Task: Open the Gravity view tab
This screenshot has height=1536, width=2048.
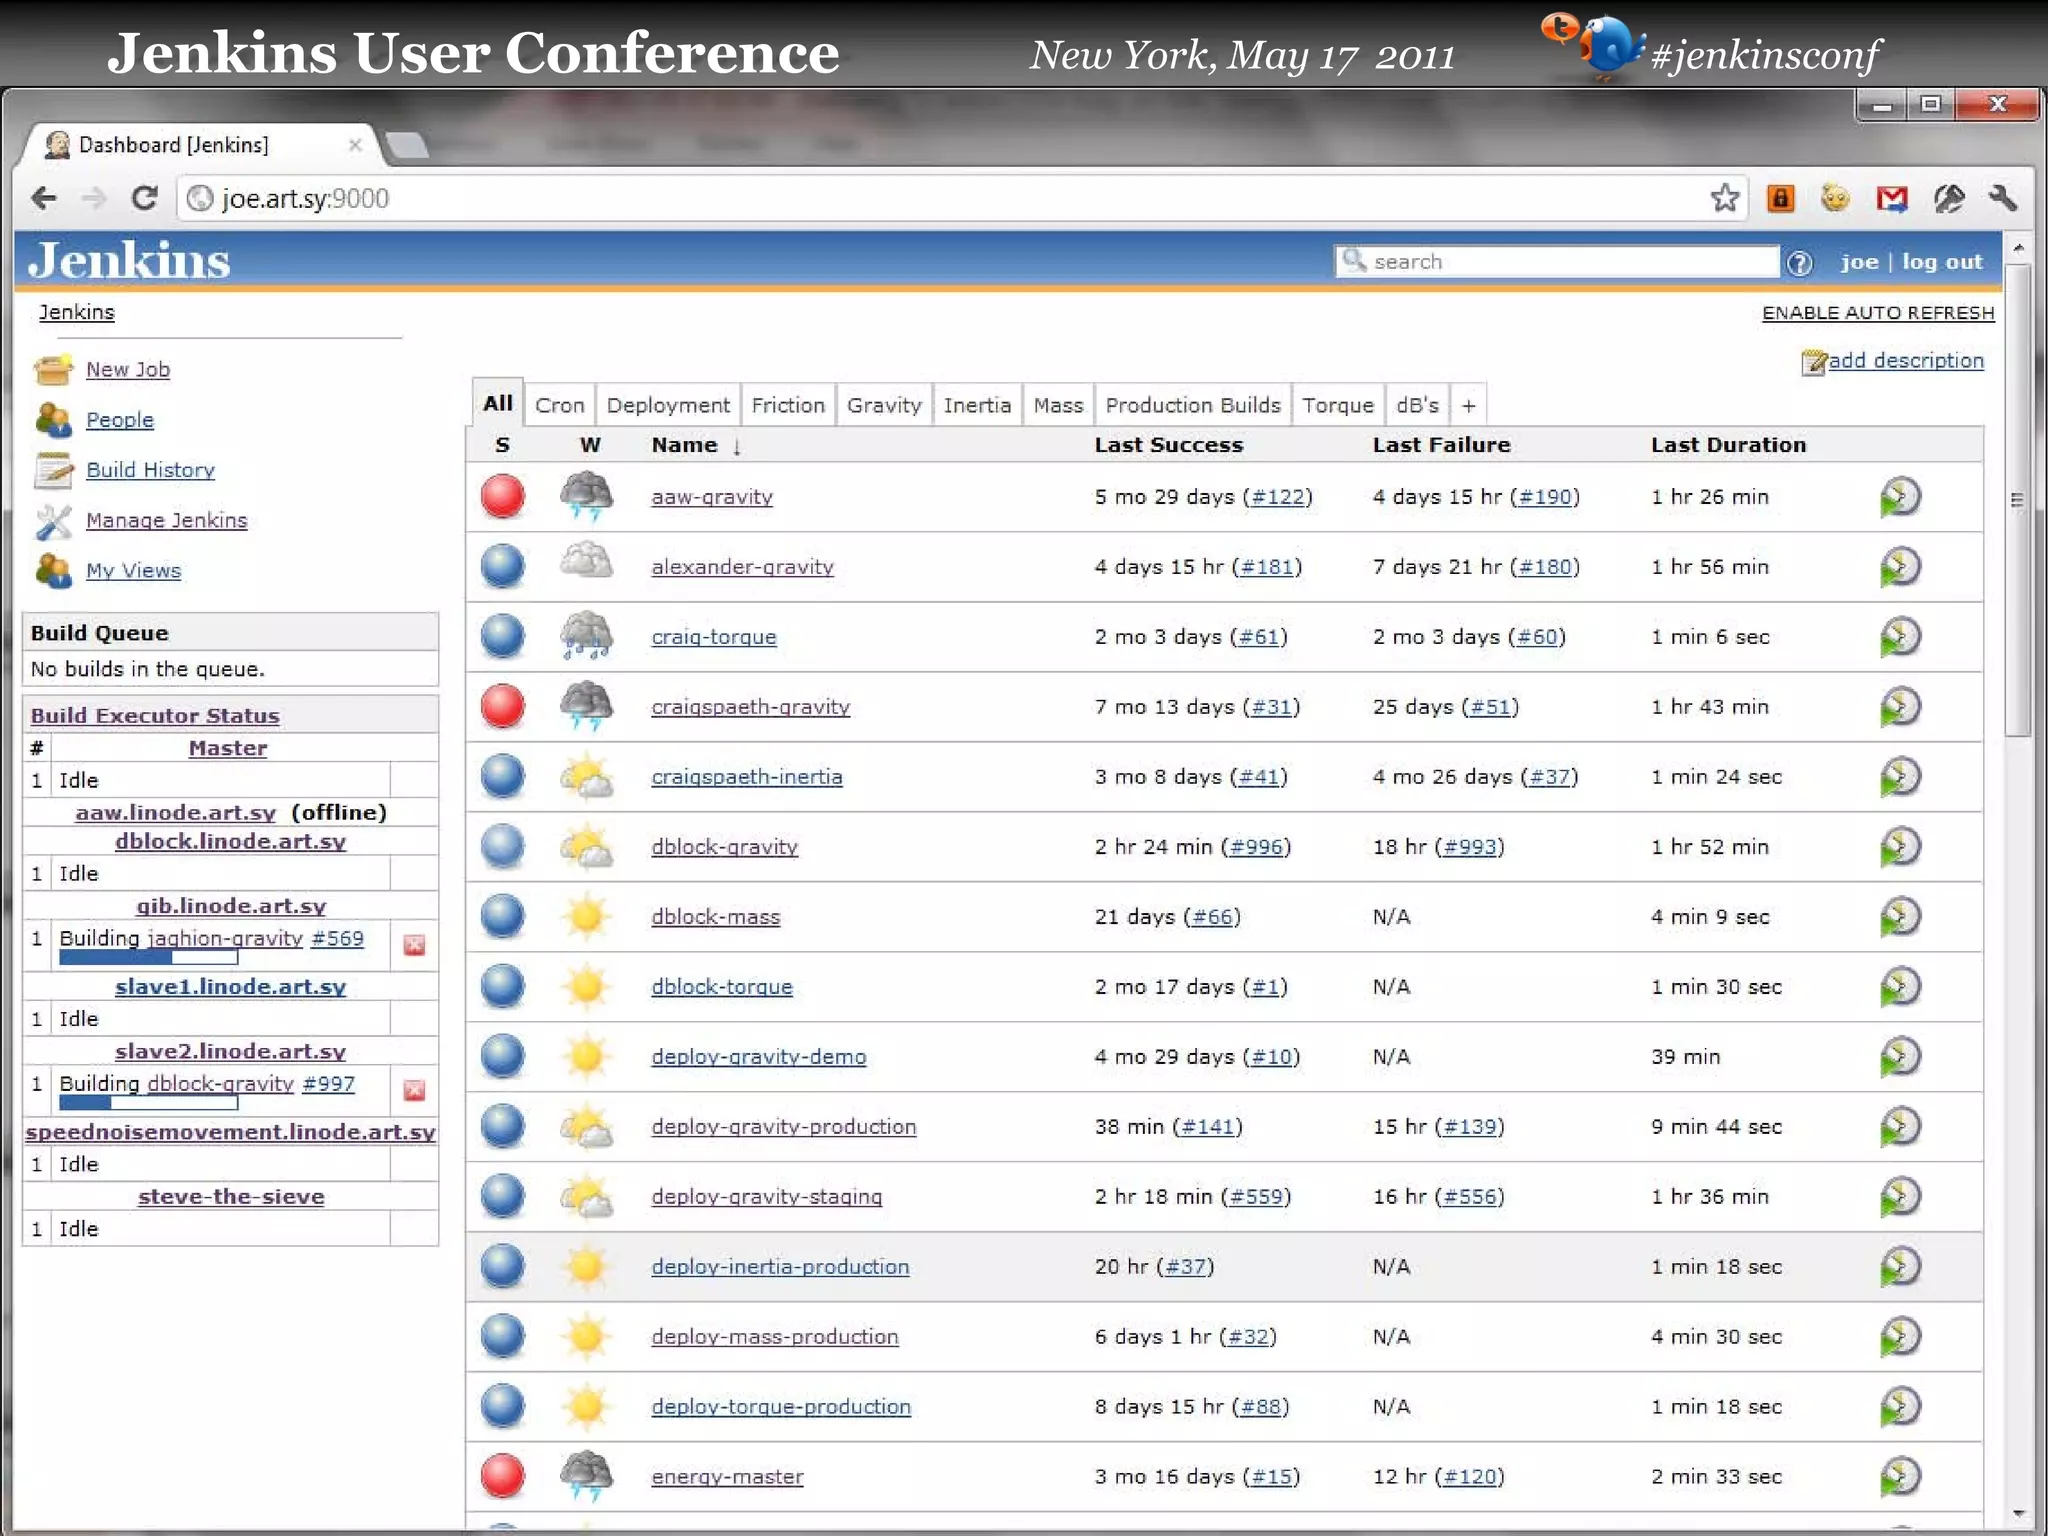Action: pos(884,406)
